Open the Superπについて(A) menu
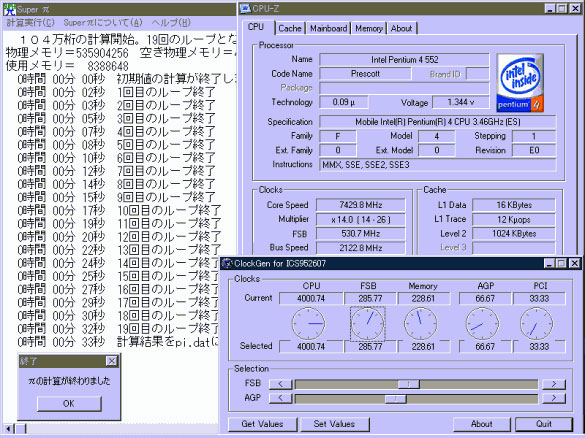The image size is (585, 438). tap(103, 23)
